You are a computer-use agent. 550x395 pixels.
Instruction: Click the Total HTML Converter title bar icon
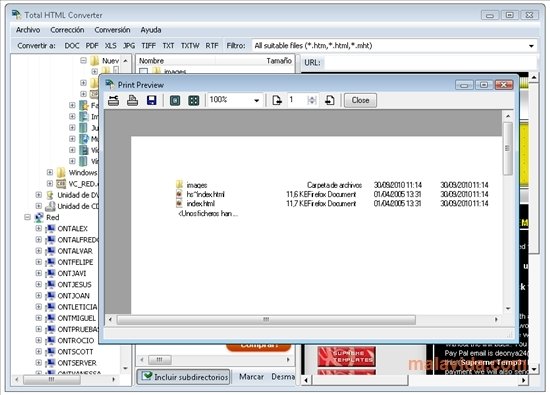16,14
